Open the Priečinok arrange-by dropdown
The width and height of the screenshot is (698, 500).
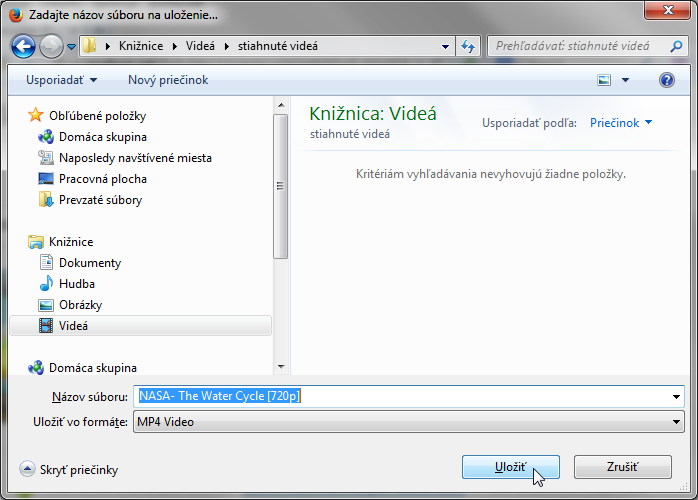621,122
